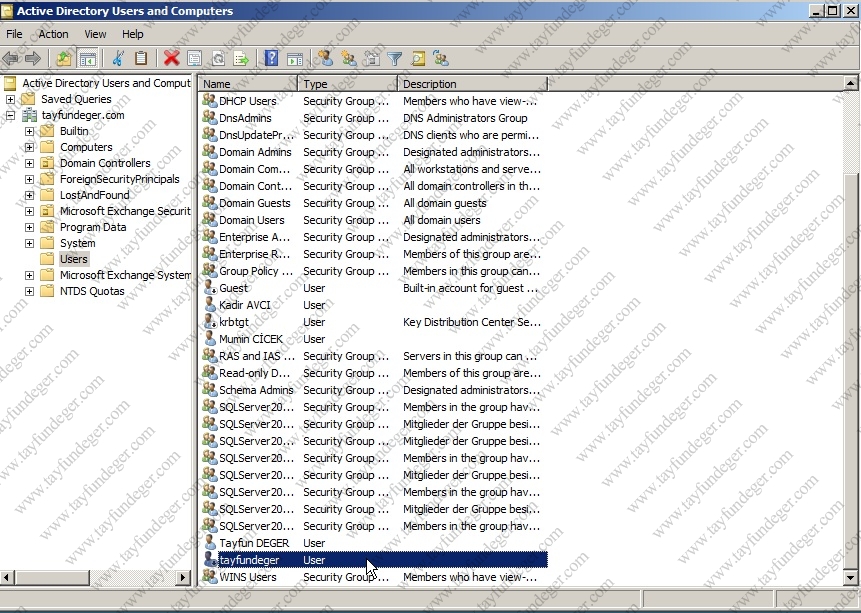Image resolution: width=861 pixels, height=613 pixels.
Task: Toggle Show/Hide Console Tree icon
Action: (87, 58)
